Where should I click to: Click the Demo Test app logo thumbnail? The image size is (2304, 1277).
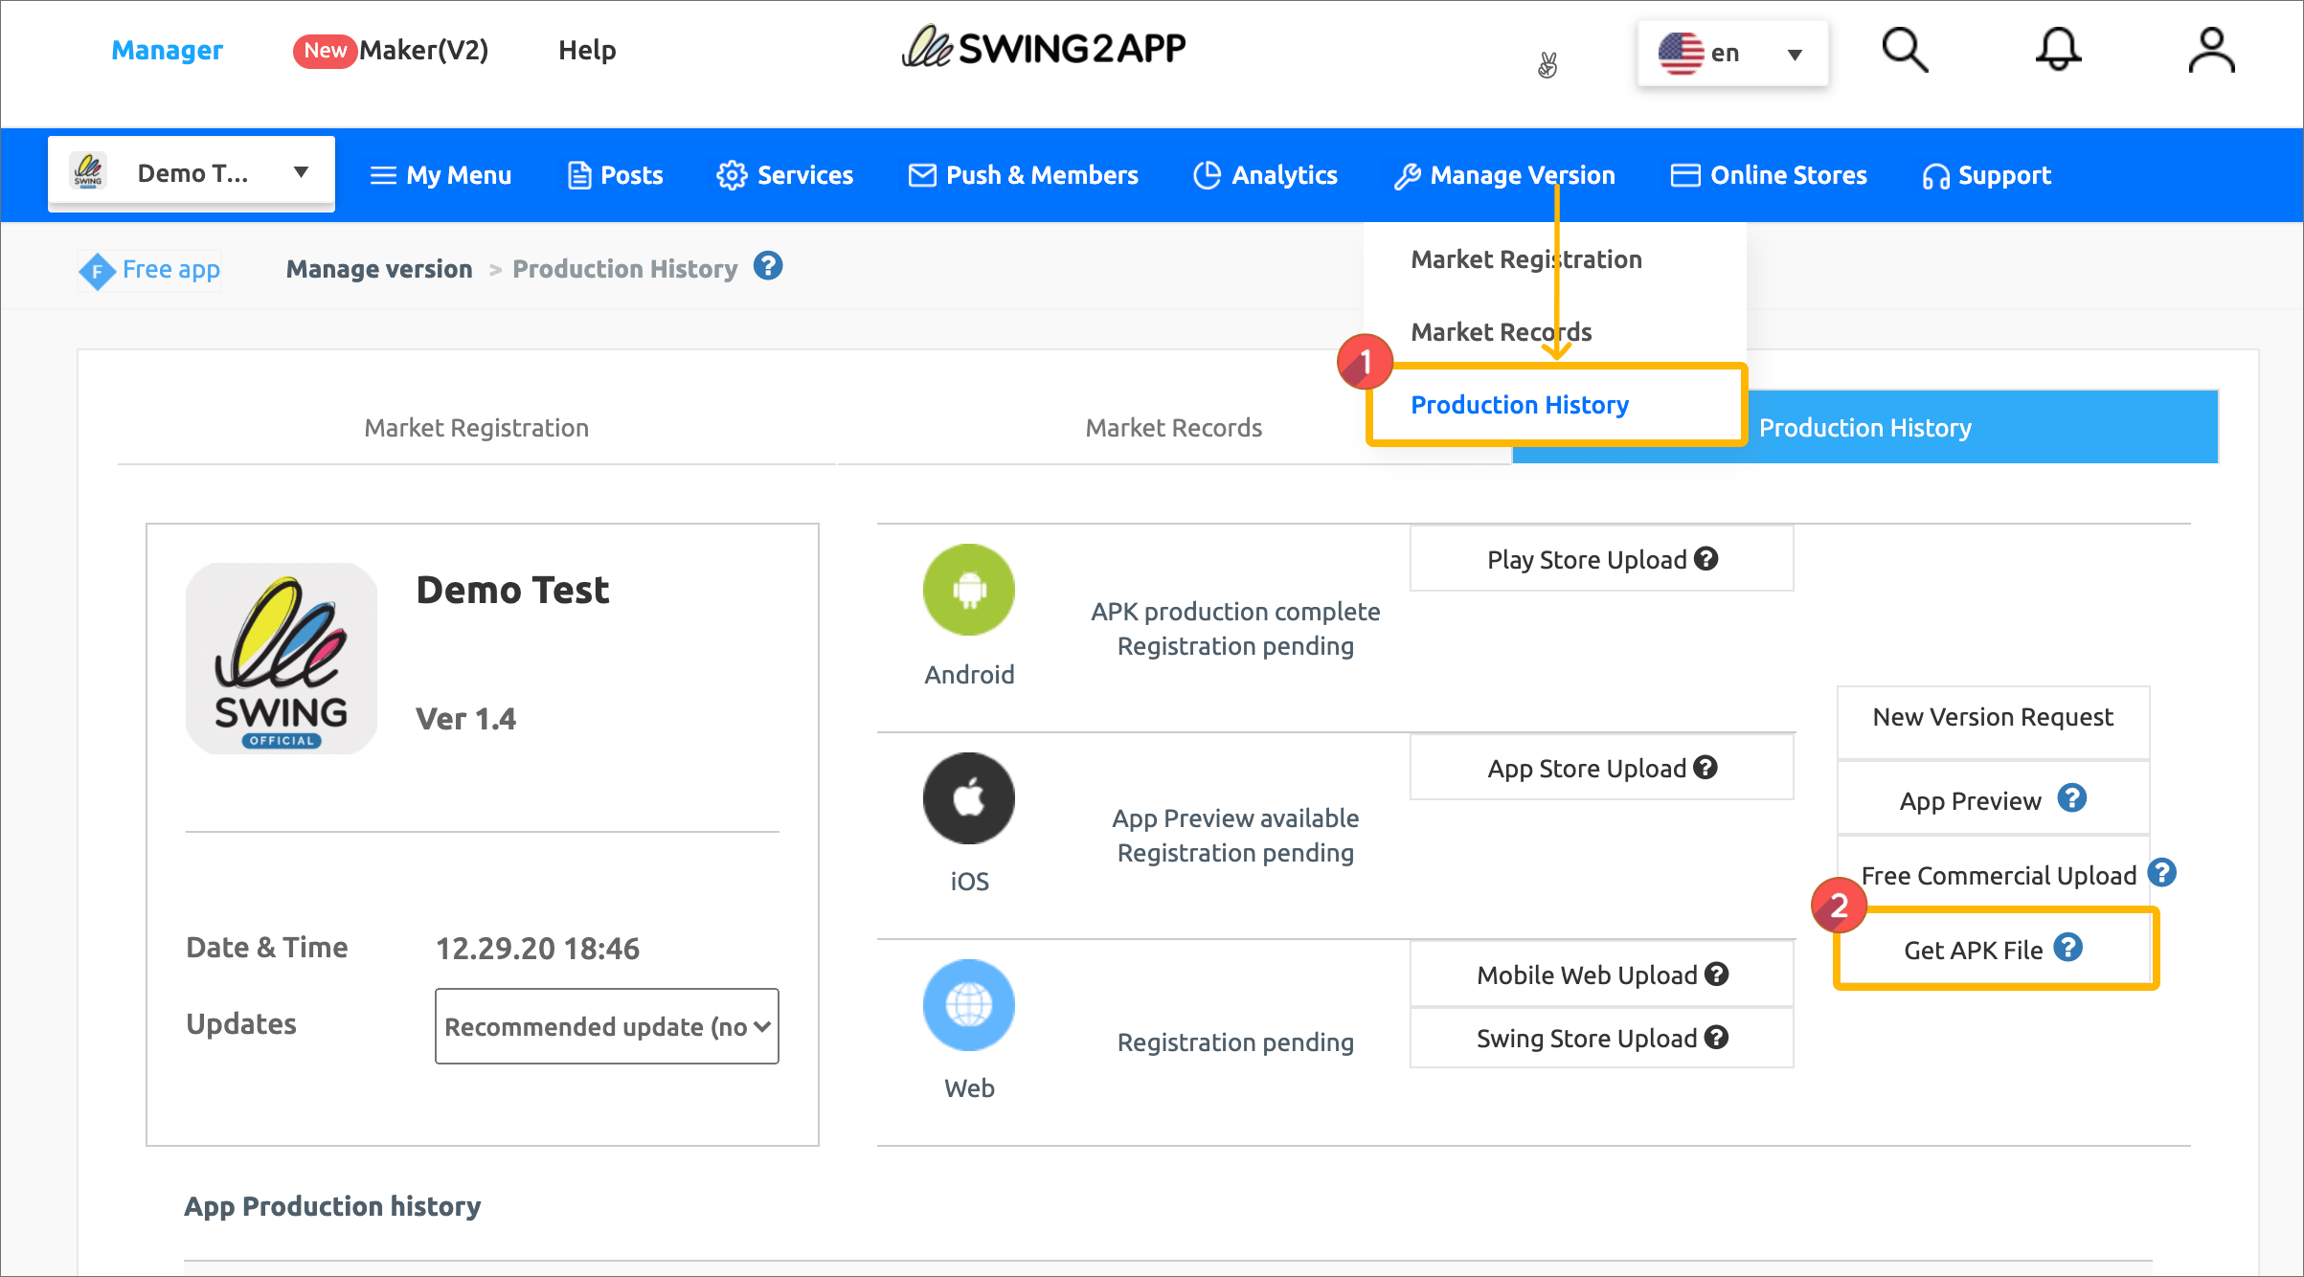[281, 658]
